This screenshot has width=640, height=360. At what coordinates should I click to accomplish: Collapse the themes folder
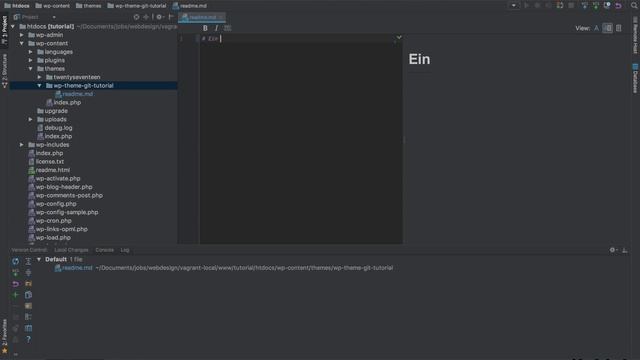click(31, 69)
